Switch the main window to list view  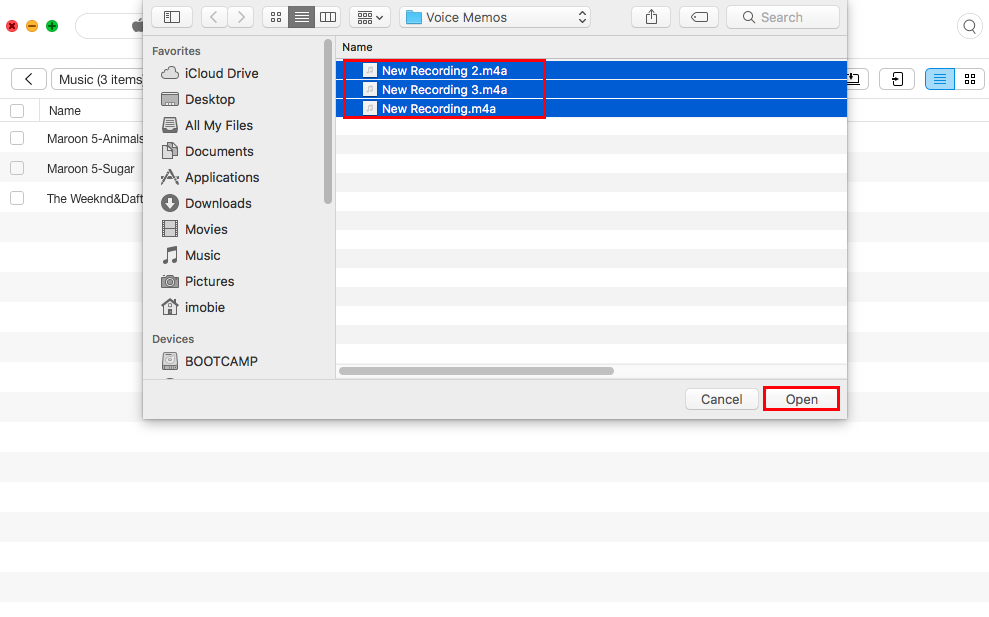pos(940,79)
